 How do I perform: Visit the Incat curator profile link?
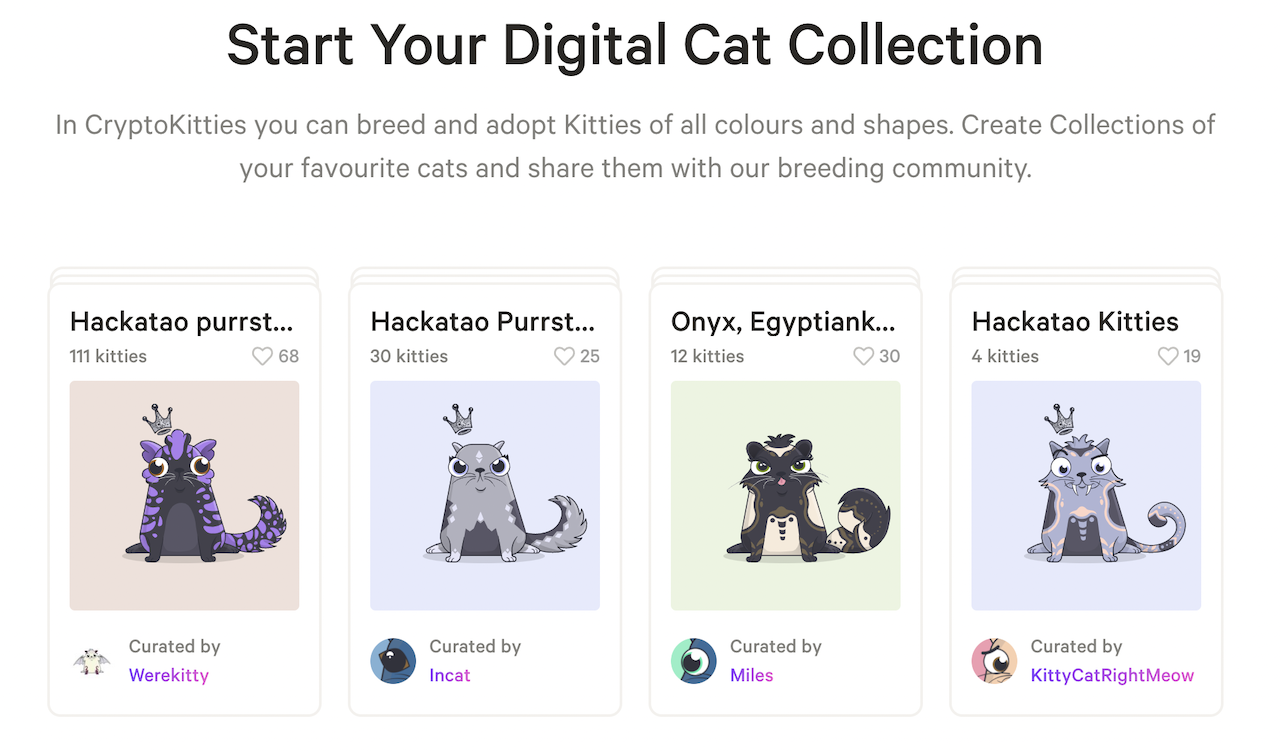coord(450,675)
